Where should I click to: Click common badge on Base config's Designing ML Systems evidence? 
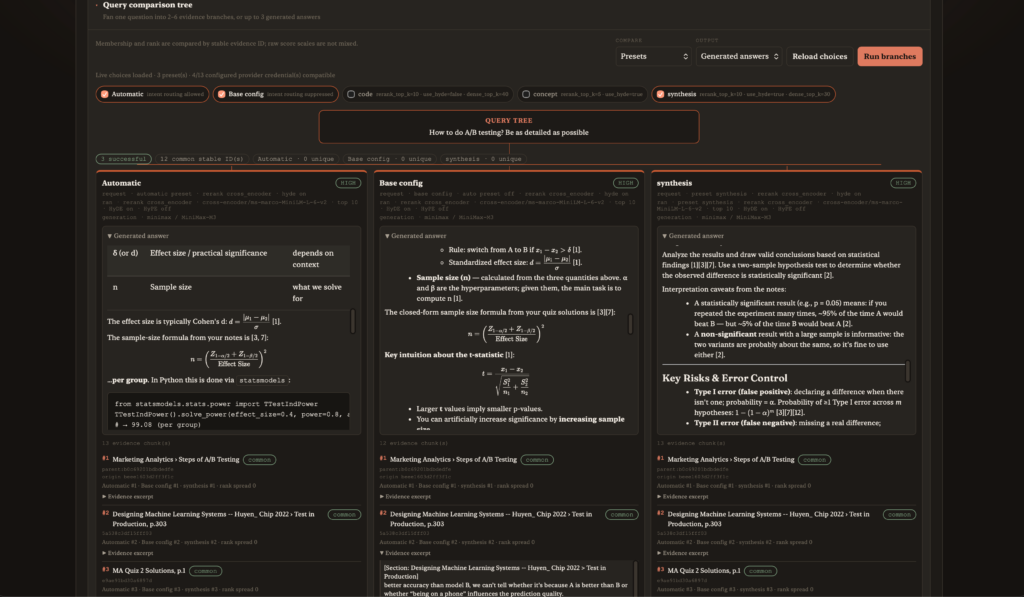[622, 515]
